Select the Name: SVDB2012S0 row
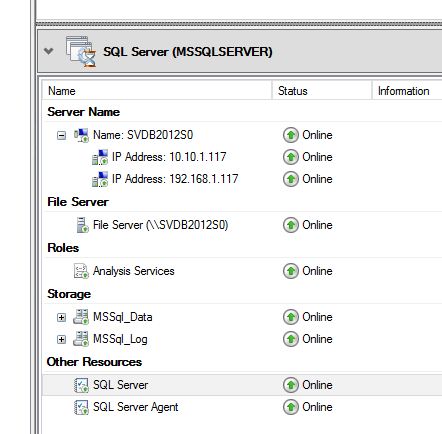Screen dimensions: 442x434 coord(143,135)
